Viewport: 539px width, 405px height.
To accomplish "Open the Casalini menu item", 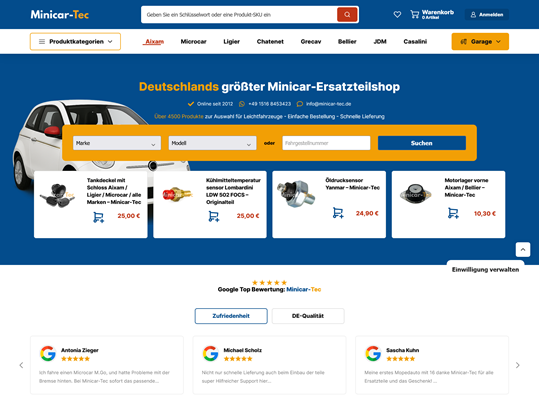I will (x=415, y=42).
